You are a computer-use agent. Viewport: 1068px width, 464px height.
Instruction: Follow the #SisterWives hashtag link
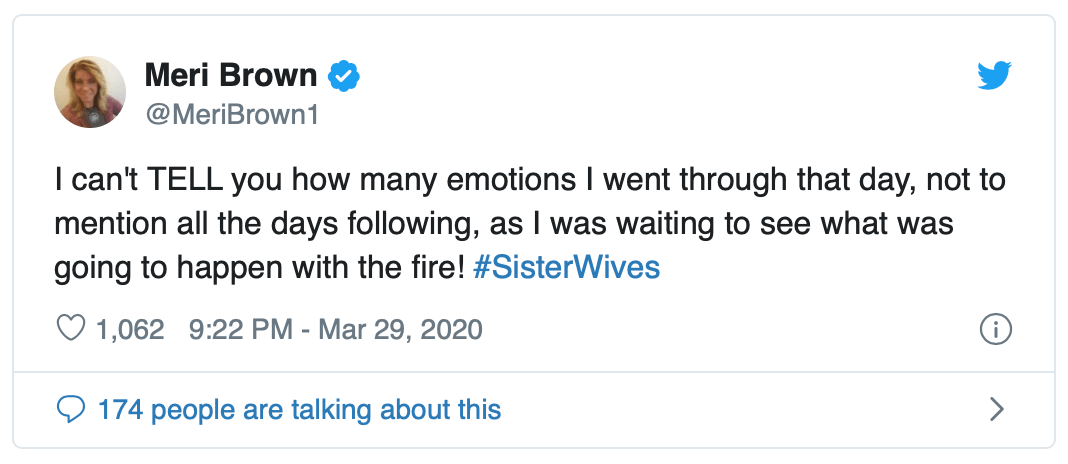565,269
